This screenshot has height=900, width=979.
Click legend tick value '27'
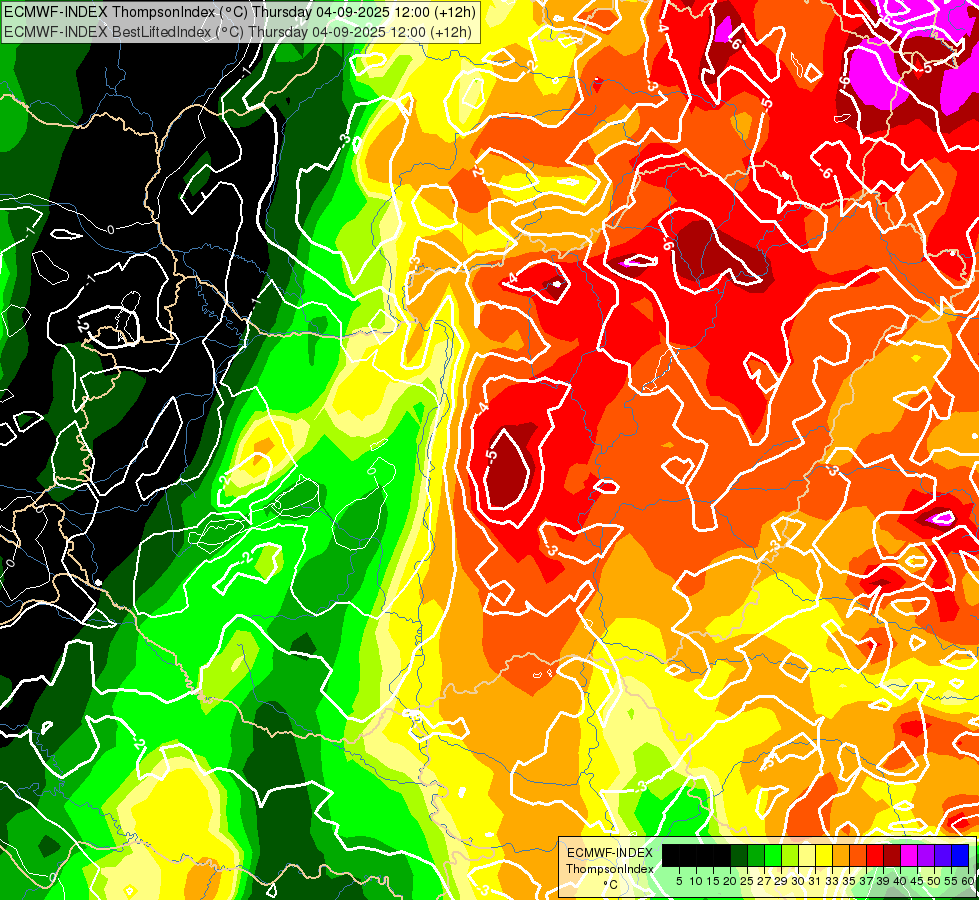(764, 881)
